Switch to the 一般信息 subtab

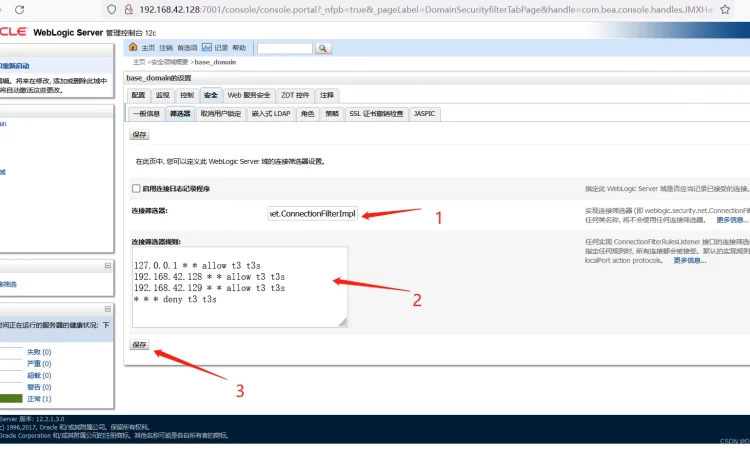coord(146,114)
